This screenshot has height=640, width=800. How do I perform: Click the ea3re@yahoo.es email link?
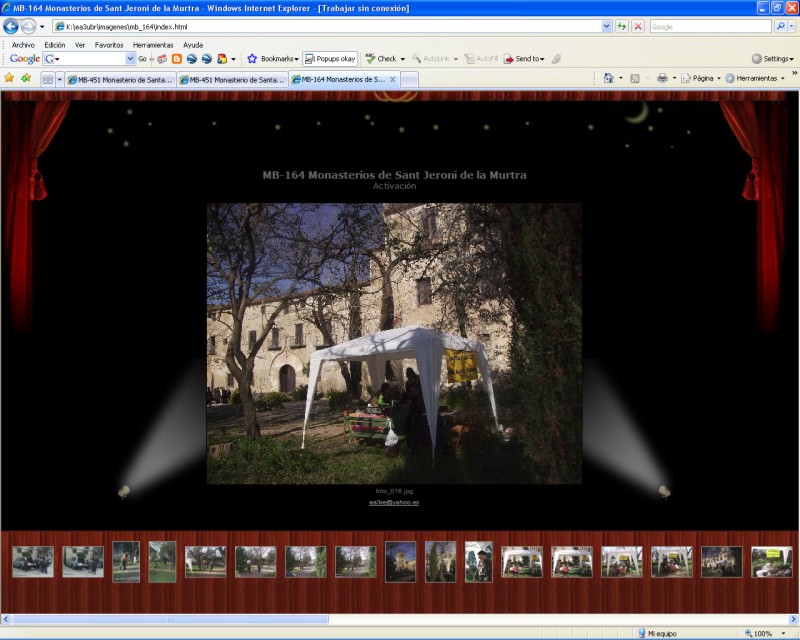click(x=394, y=502)
